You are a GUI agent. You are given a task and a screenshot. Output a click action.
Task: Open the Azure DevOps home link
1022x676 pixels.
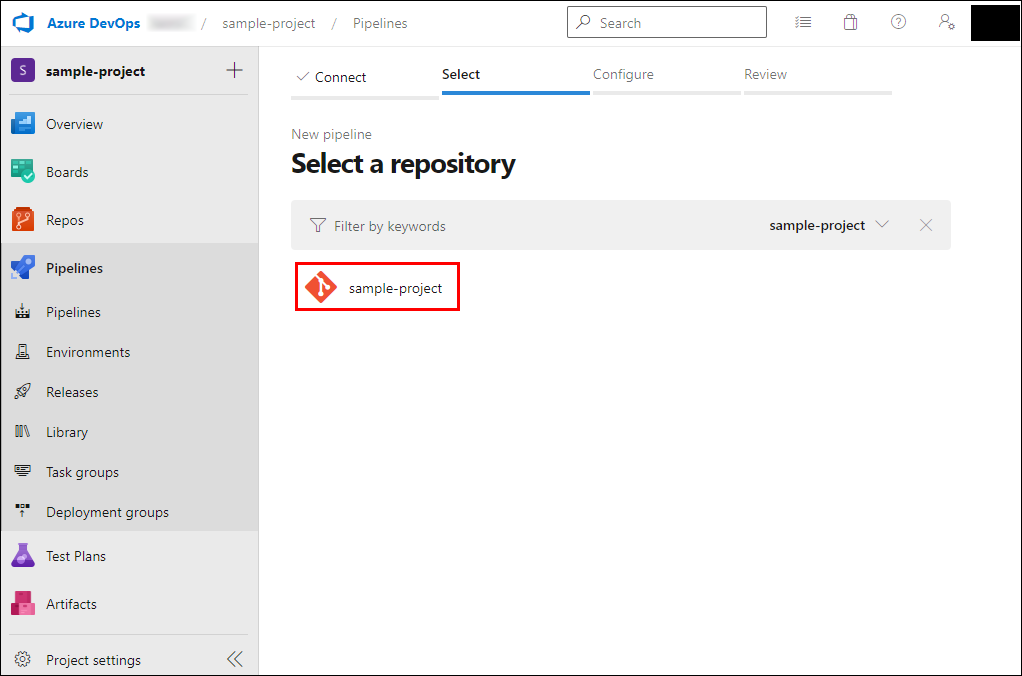pos(93,23)
